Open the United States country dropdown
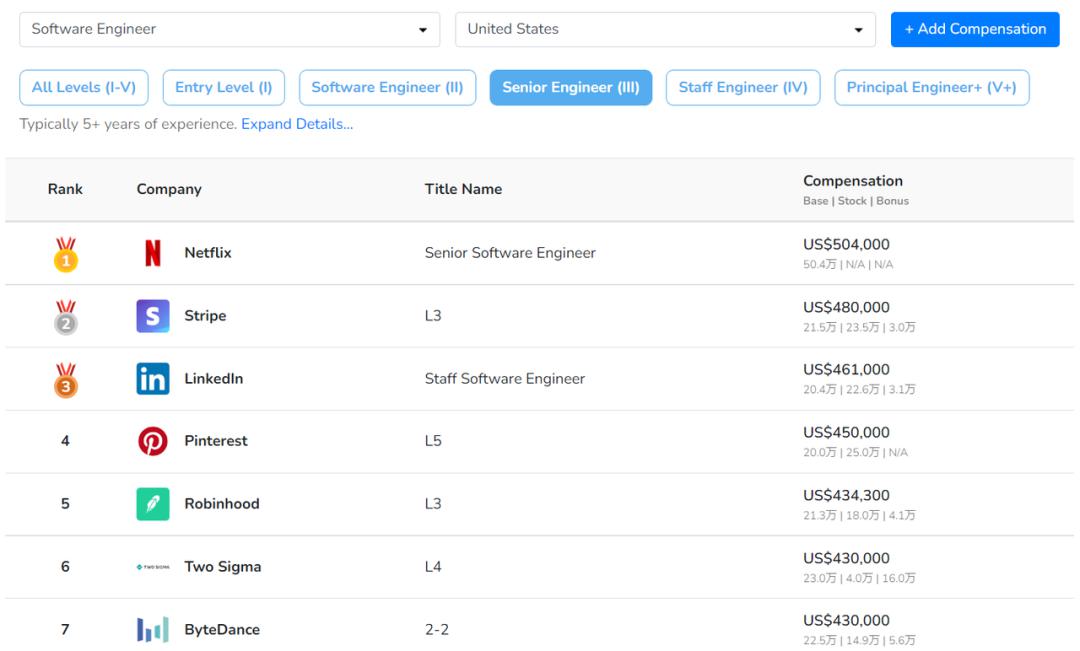Screen dimensions: 1080x651 click(x=665, y=29)
